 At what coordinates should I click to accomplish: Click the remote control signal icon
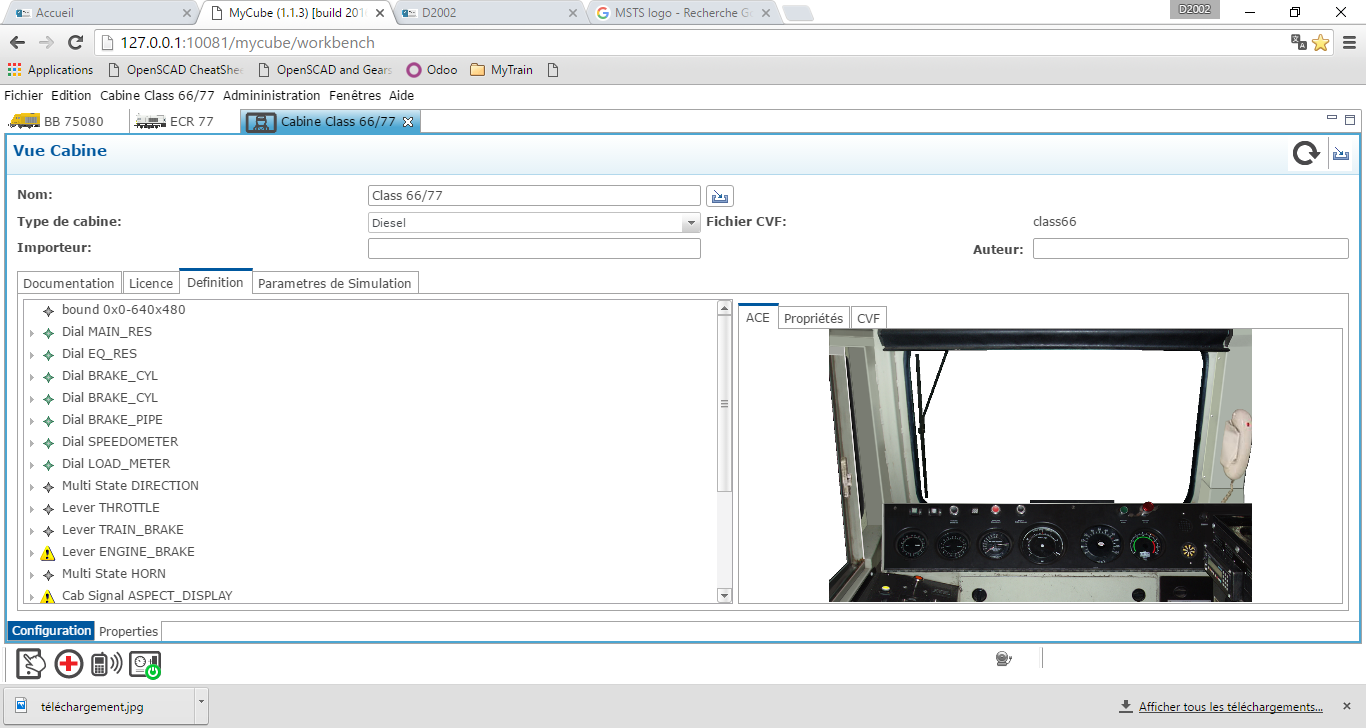(107, 664)
